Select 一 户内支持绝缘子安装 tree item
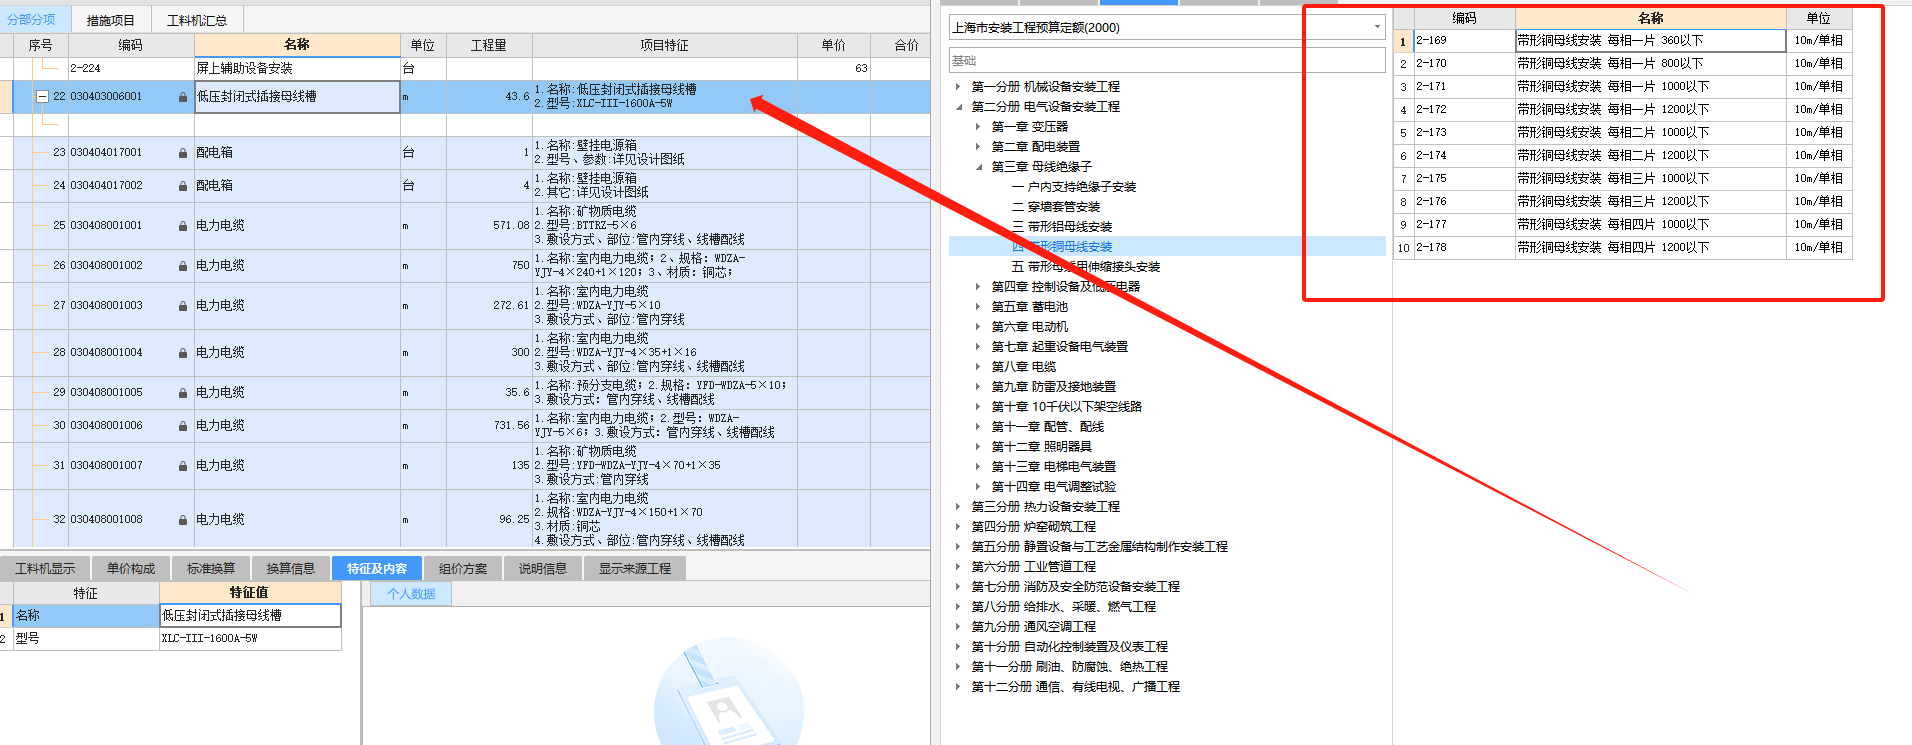This screenshot has height=745, width=1912. tap(1074, 187)
